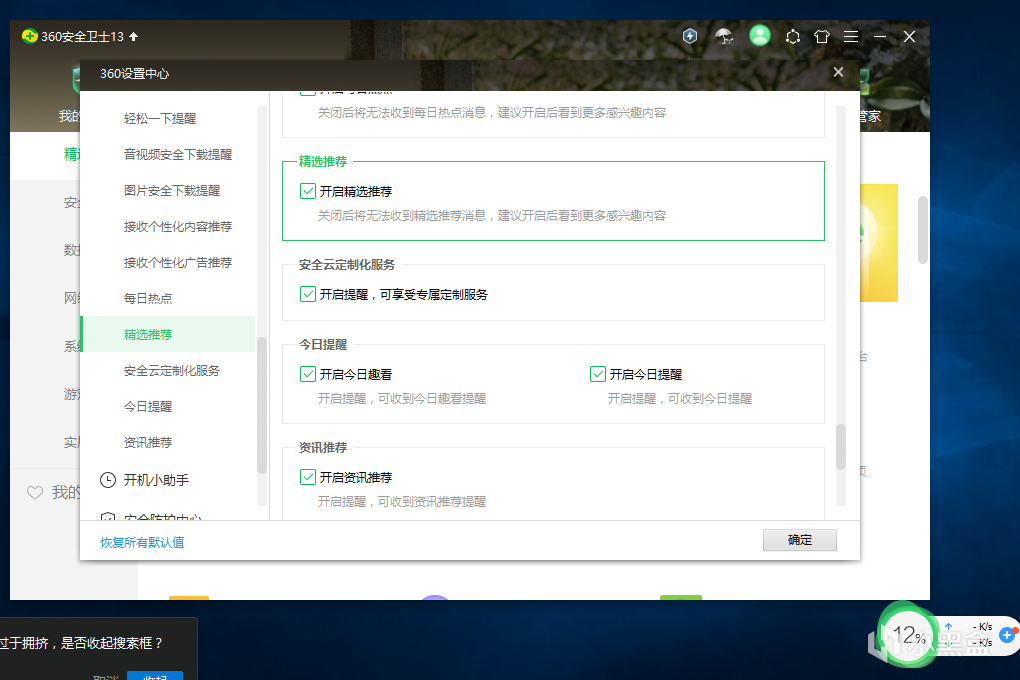Image resolution: width=1020 pixels, height=680 pixels.
Task: Click the 12% memory accelerator ball
Action: (907, 634)
